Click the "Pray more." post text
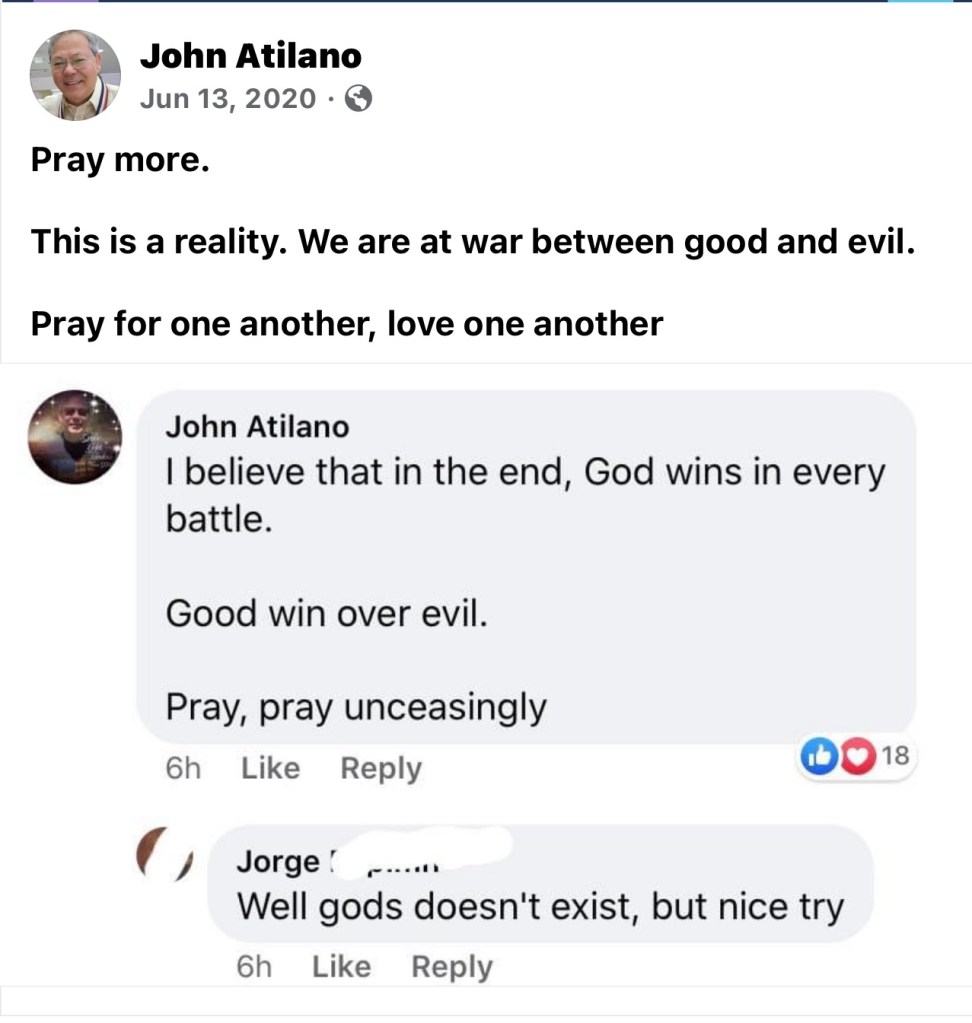Image resolution: width=972 pixels, height=1023 pixels. tap(120, 159)
